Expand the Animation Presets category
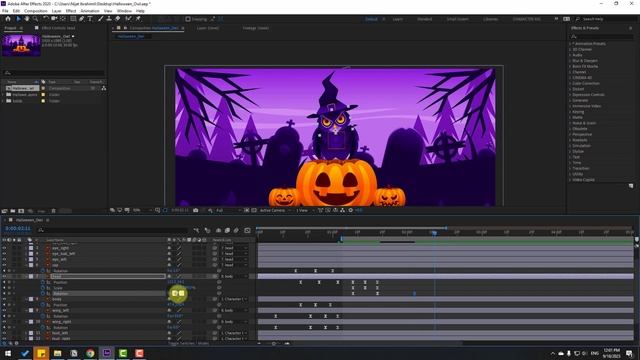 click(570, 44)
